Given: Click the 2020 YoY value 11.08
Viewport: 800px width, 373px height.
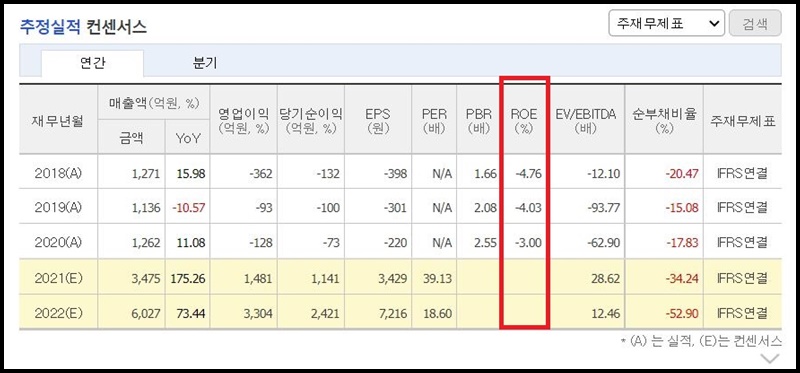Looking at the screenshot, I should coord(191,243).
